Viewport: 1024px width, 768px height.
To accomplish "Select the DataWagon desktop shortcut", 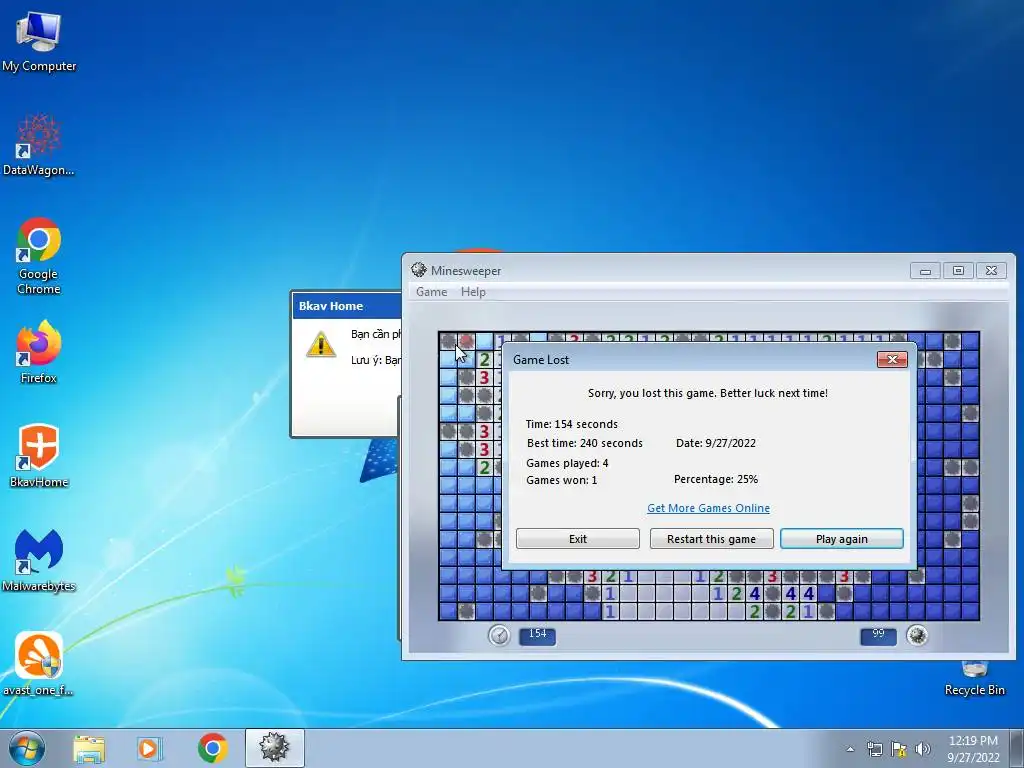I will point(39,145).
